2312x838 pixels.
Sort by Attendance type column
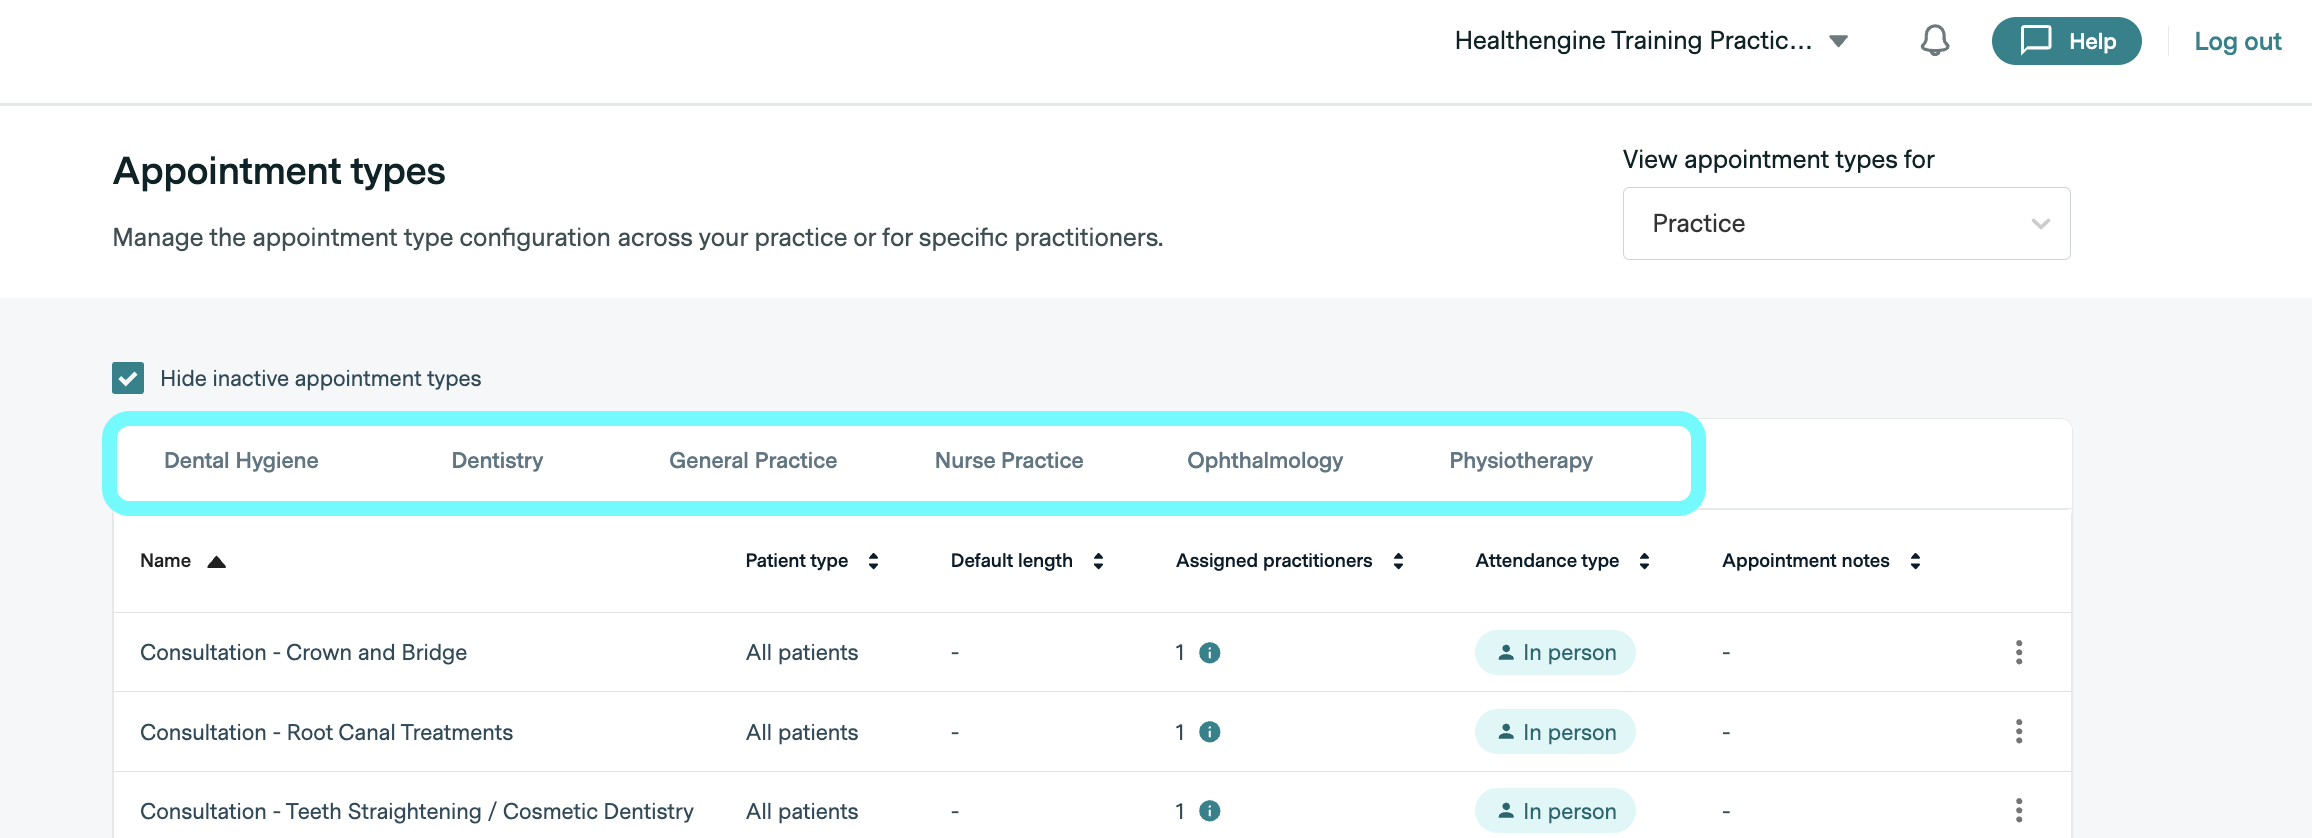point(1644,561)
